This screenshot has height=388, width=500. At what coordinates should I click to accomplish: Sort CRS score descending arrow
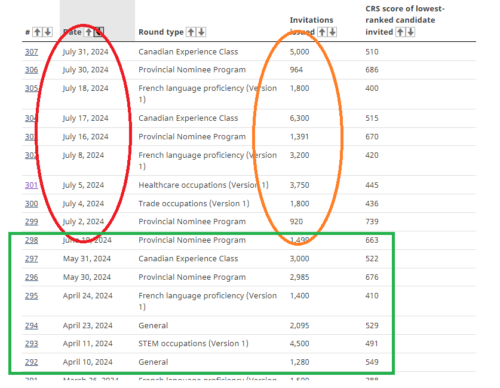coord(410,32)
